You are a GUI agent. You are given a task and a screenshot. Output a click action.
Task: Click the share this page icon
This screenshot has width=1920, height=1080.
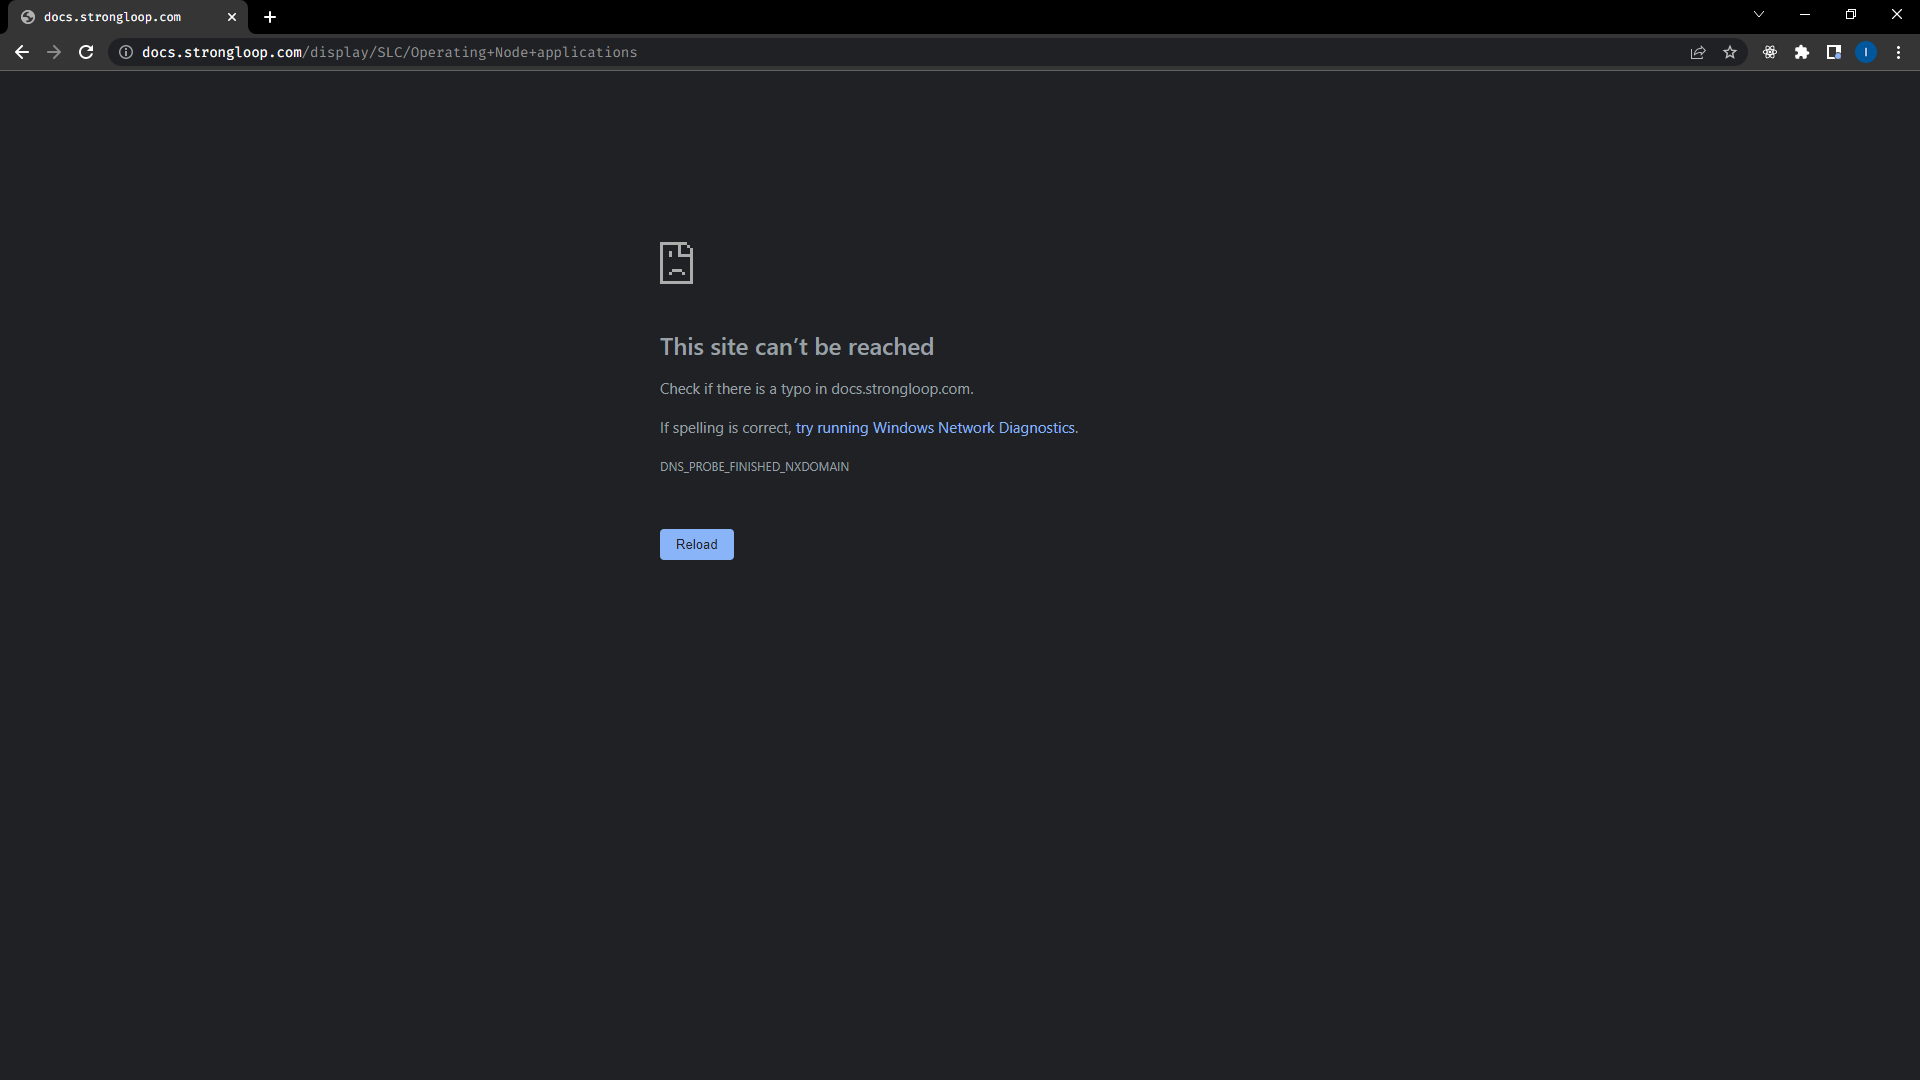pos(1698,52)
